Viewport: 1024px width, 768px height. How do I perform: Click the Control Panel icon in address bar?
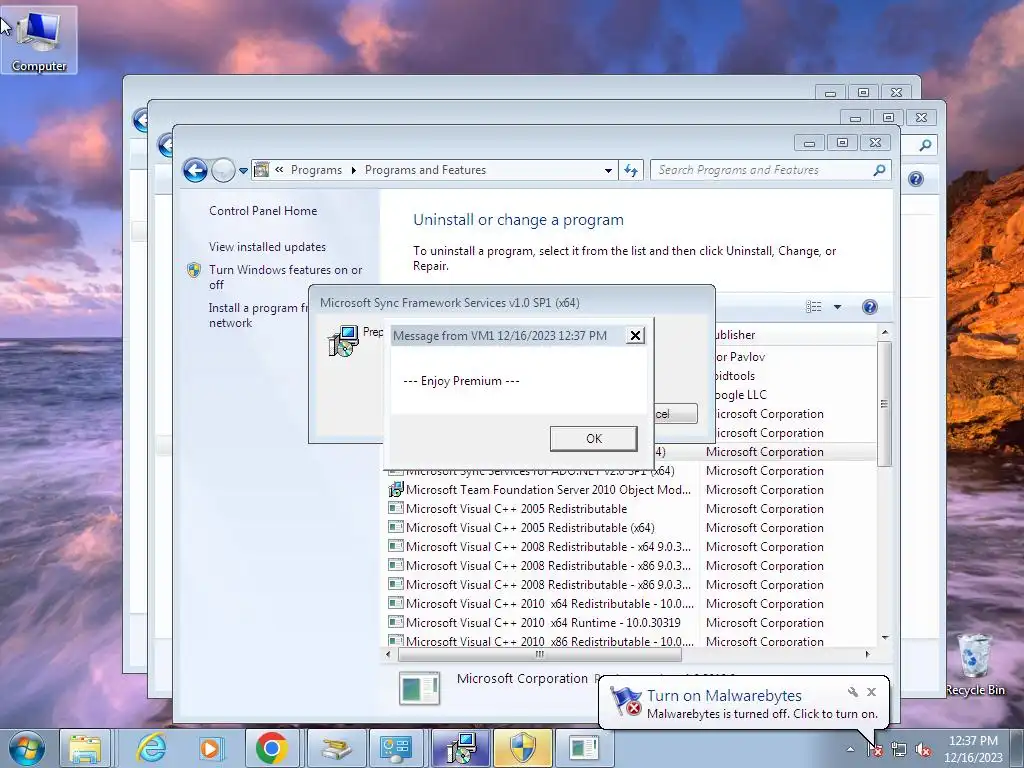(261, 170)
